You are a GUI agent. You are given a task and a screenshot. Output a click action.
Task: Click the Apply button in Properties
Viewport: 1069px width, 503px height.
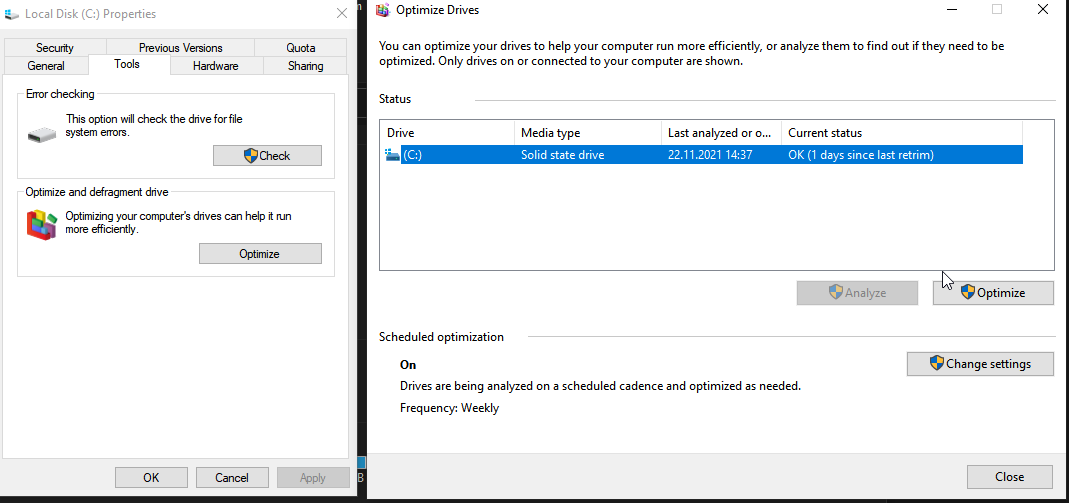pyautogui.click(x=312, y=478)
